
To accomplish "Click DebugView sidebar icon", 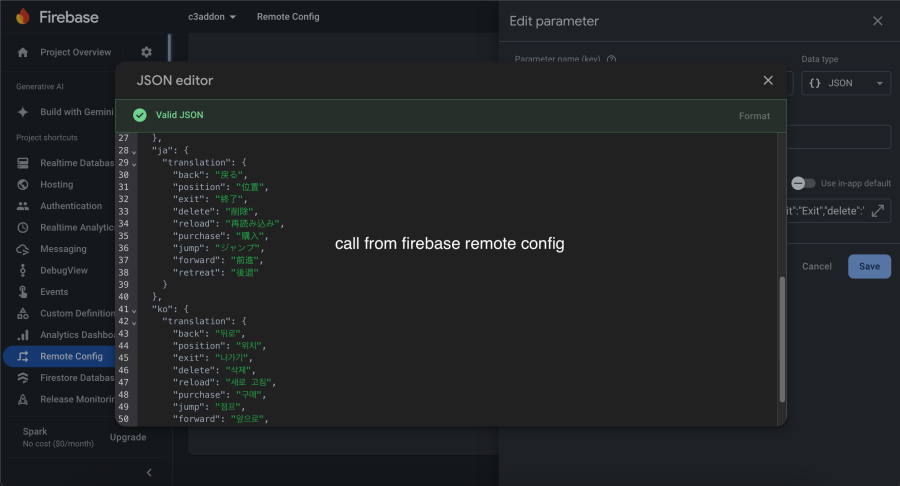I will point(23,270).
